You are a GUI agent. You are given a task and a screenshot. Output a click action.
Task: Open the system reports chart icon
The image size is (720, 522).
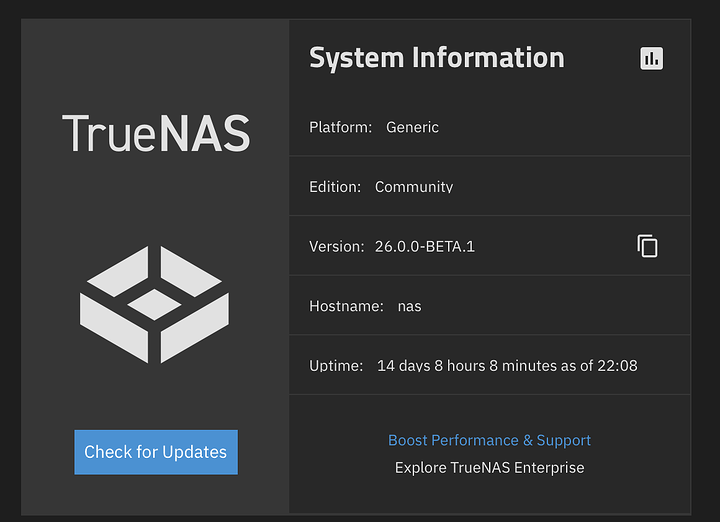pos(652,58)
